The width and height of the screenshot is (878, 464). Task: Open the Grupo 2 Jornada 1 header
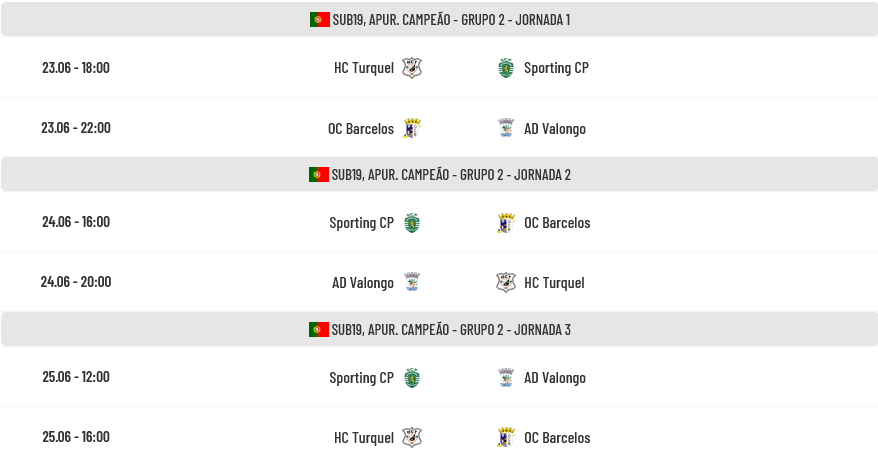440,20
